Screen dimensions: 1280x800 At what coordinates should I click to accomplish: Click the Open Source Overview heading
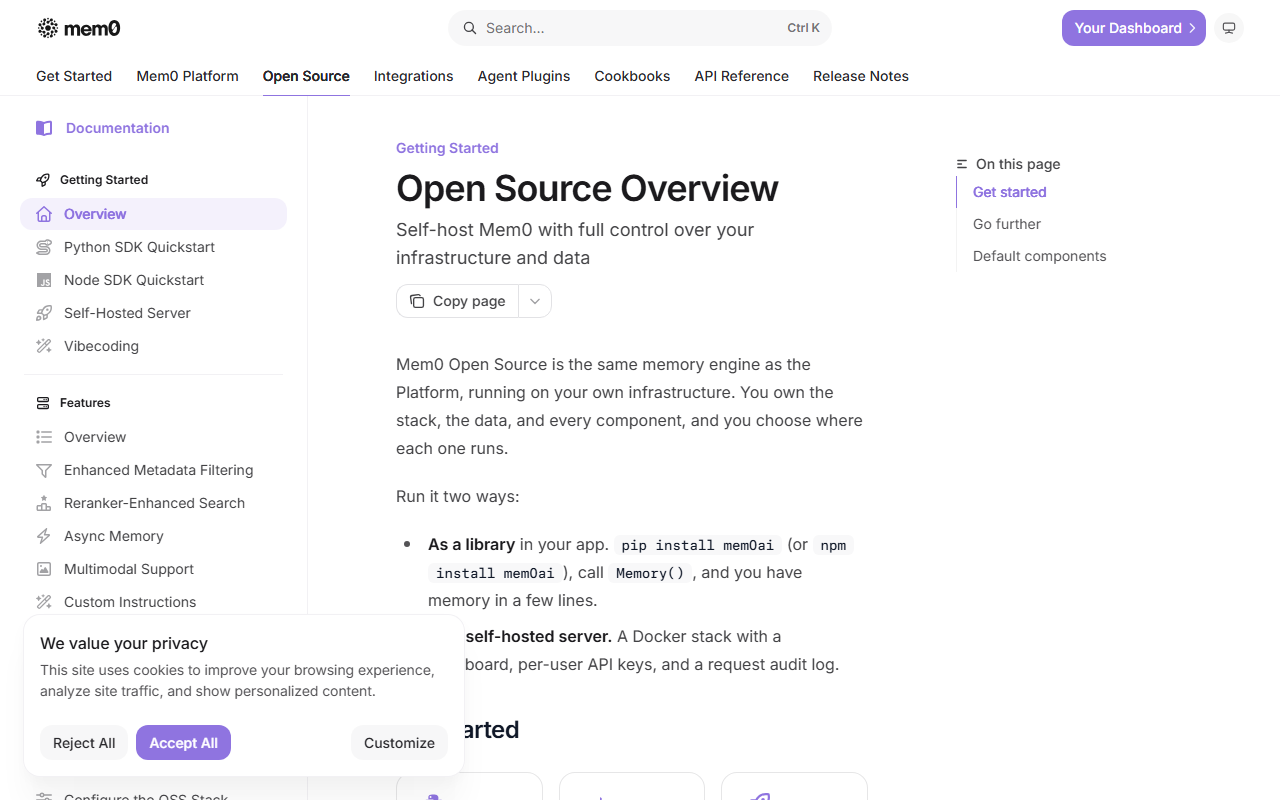click(x=587, y=189)
